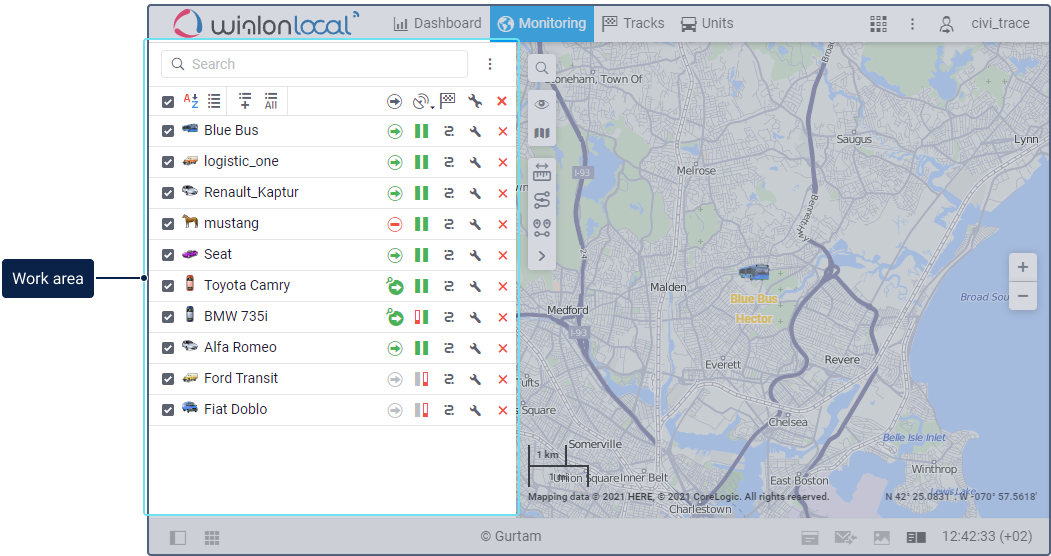
Task: Open civi_trace user account menu
Action: coord(984,23)
